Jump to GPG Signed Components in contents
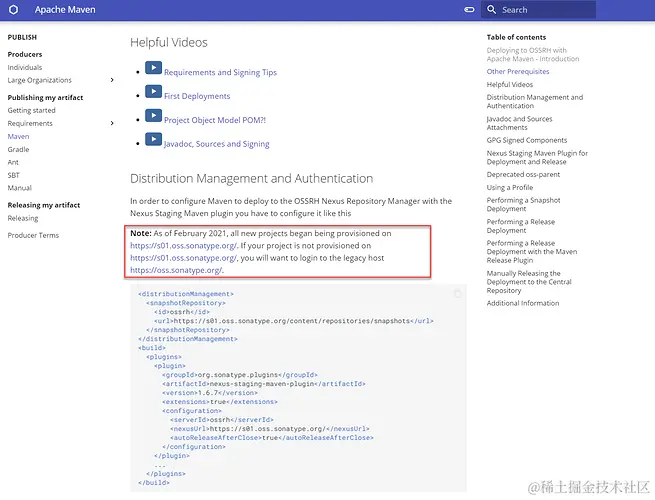This screenshot has width=655, height=500. (527, 140)
